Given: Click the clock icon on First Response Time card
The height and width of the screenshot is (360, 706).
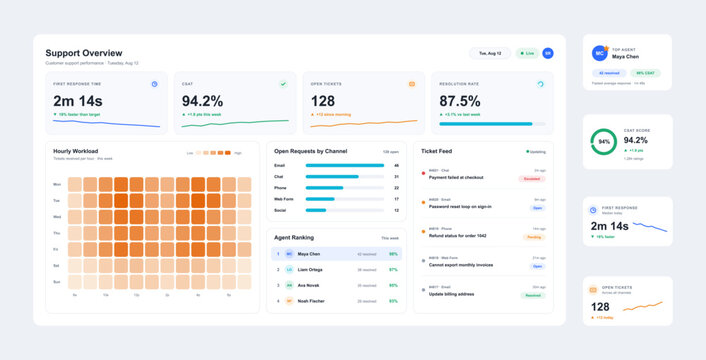Looking at the screenshot, I should (154, 84).
